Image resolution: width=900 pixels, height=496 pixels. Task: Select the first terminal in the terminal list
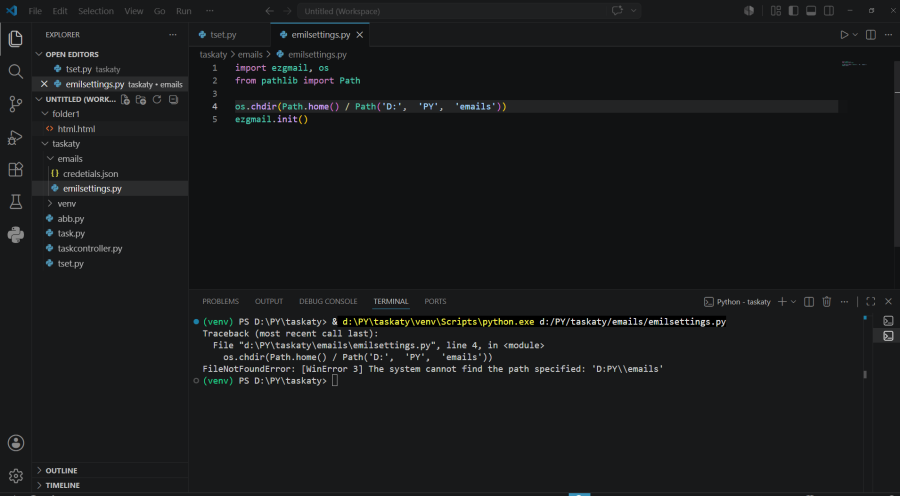888,321
